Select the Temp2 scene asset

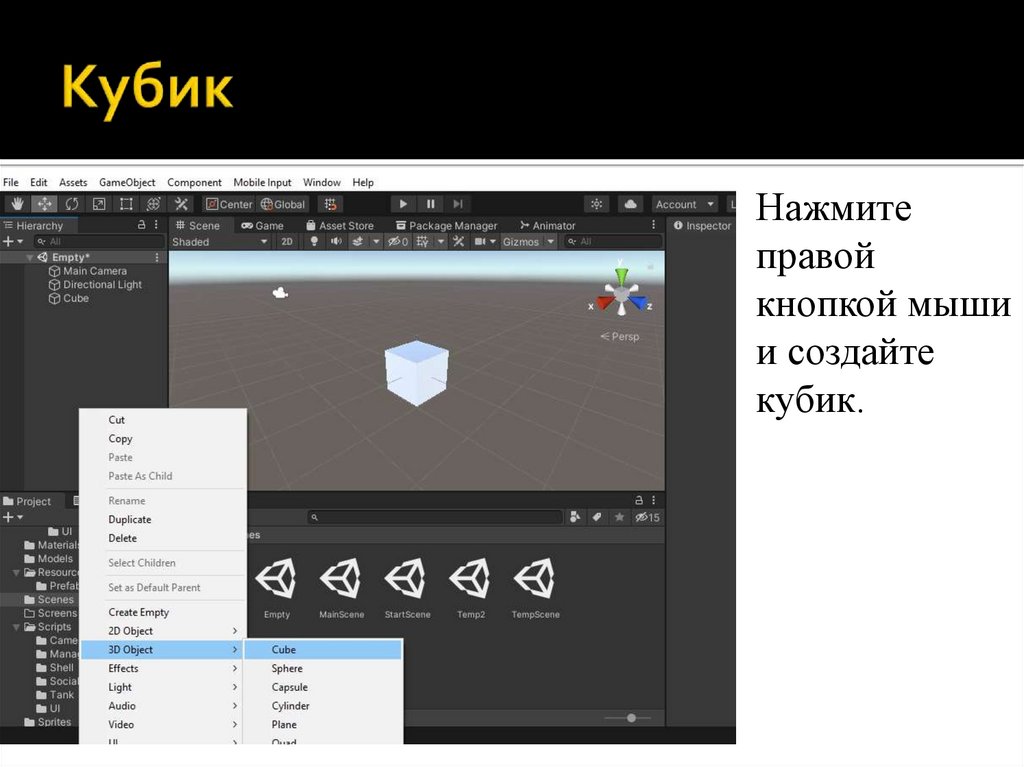coord(471,588)
